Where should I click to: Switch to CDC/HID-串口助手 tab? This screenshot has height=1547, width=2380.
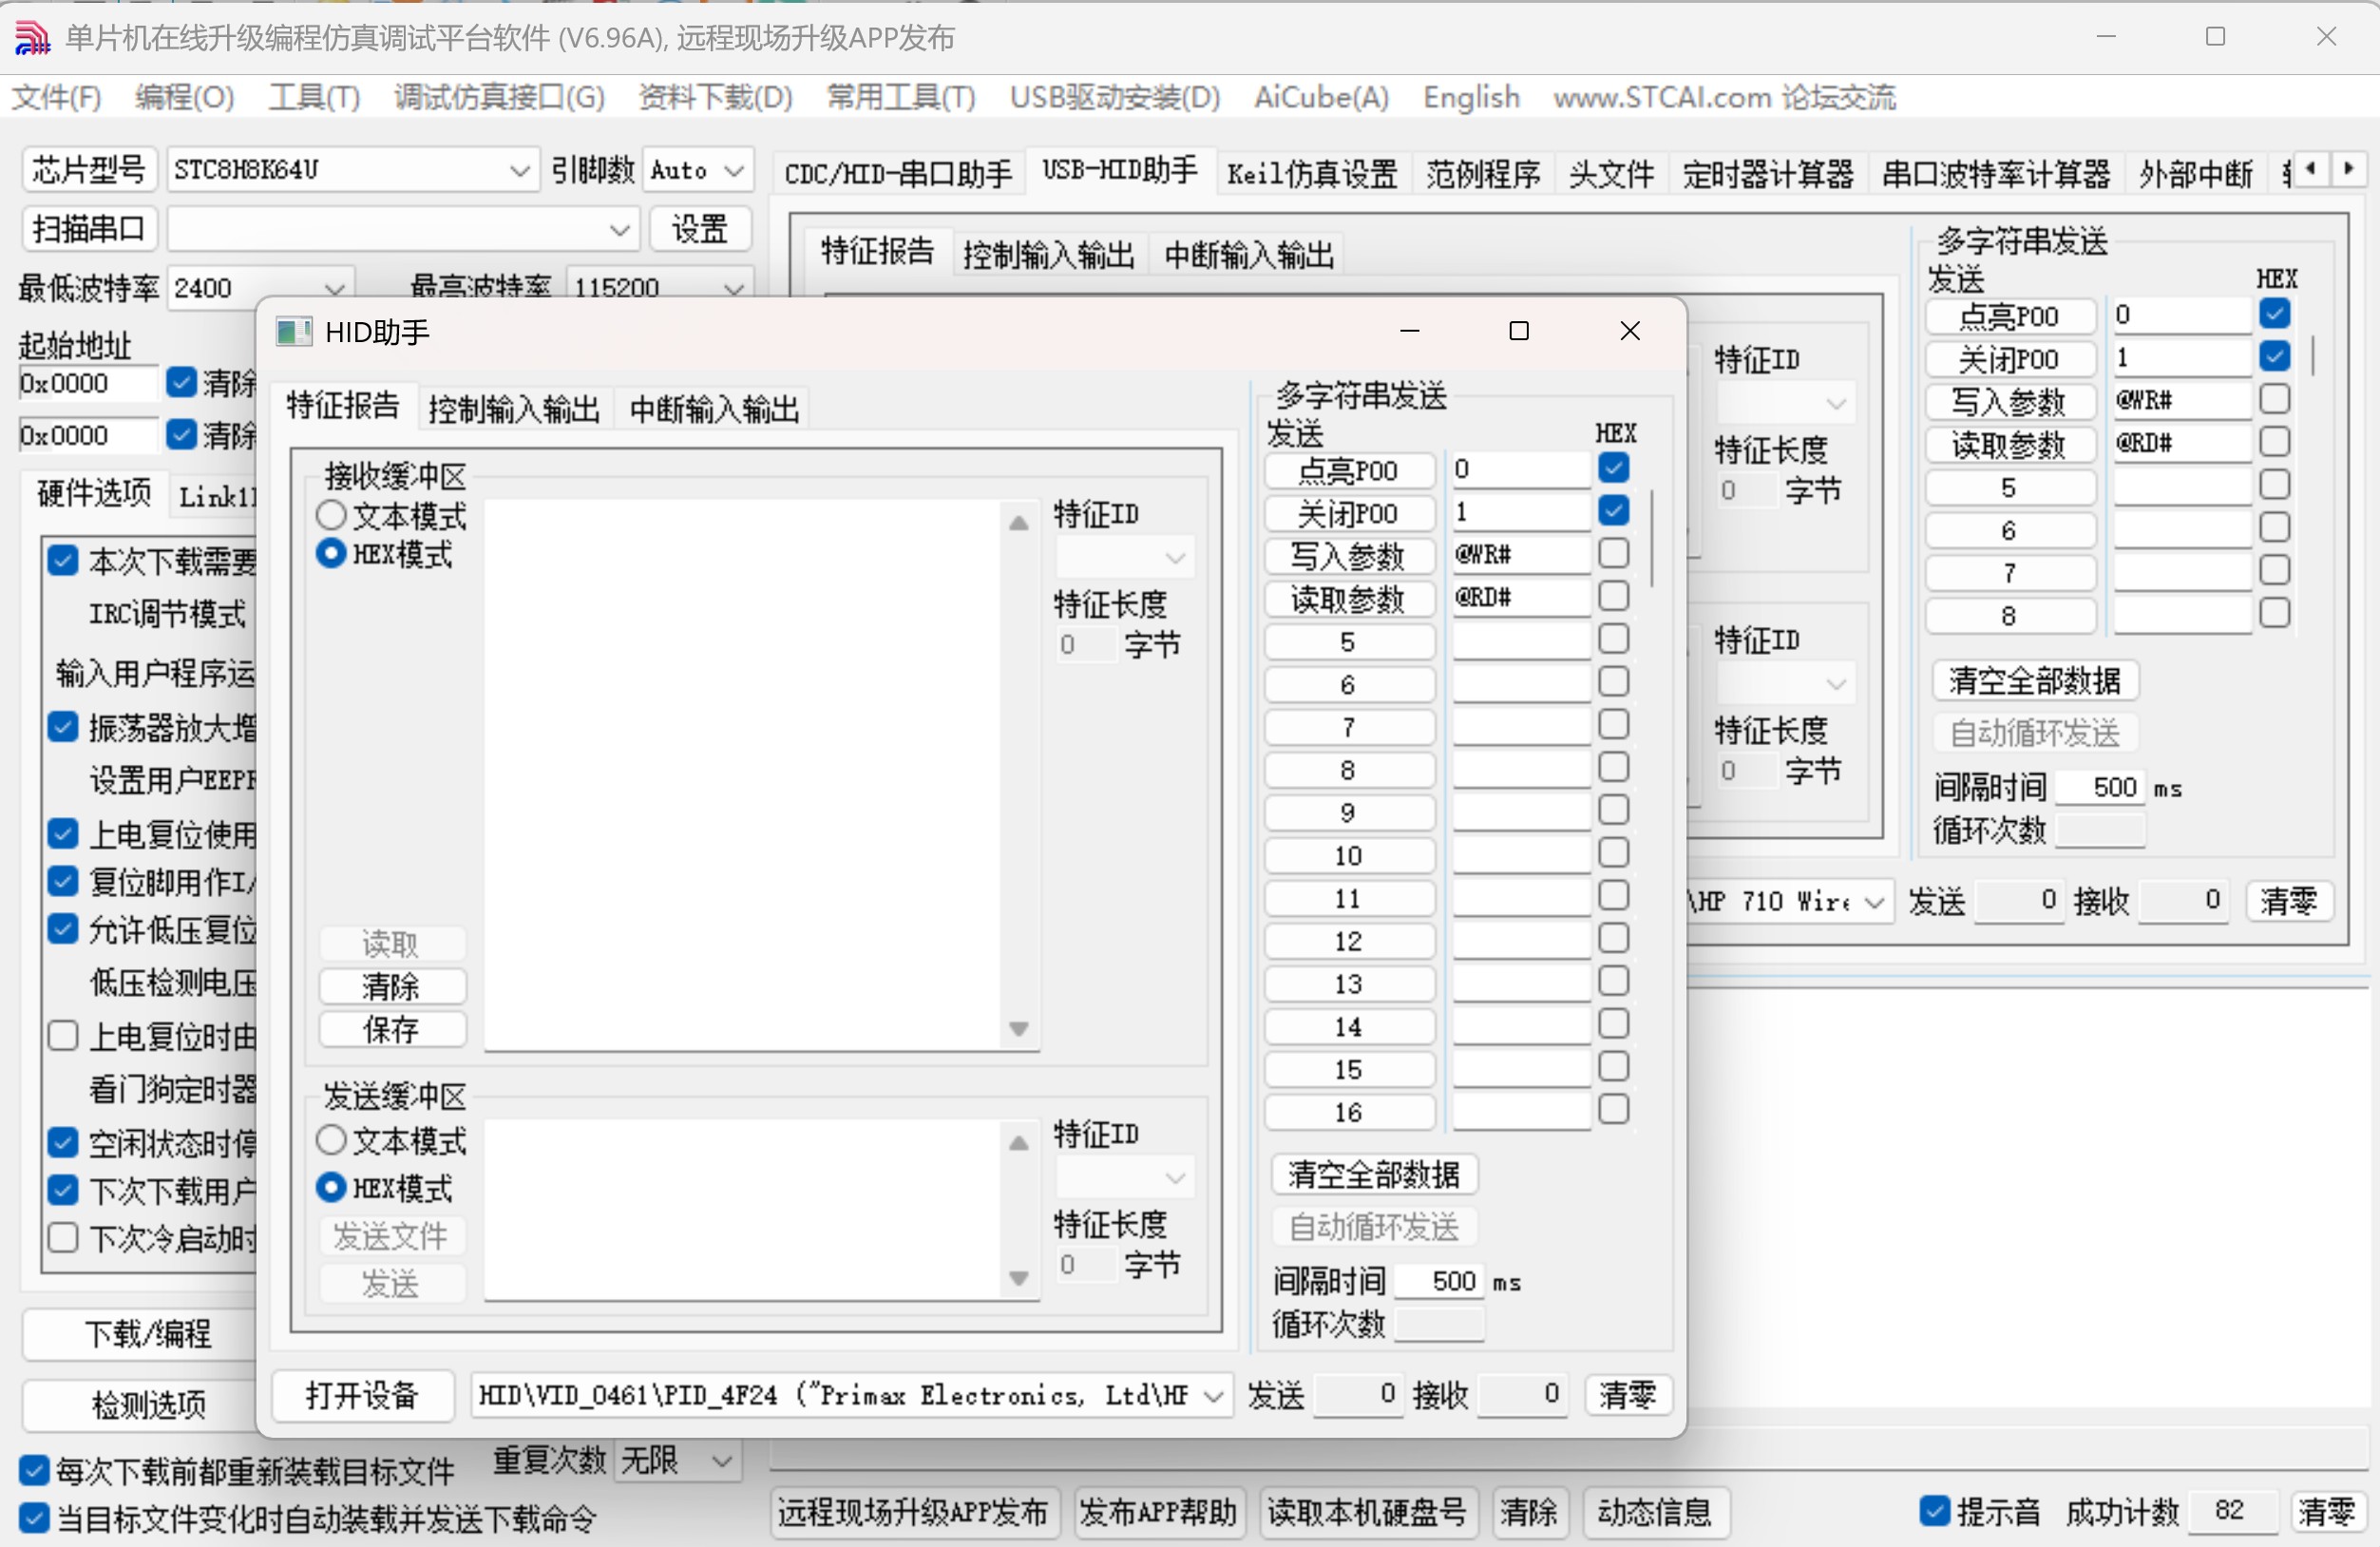click(897, 174)
